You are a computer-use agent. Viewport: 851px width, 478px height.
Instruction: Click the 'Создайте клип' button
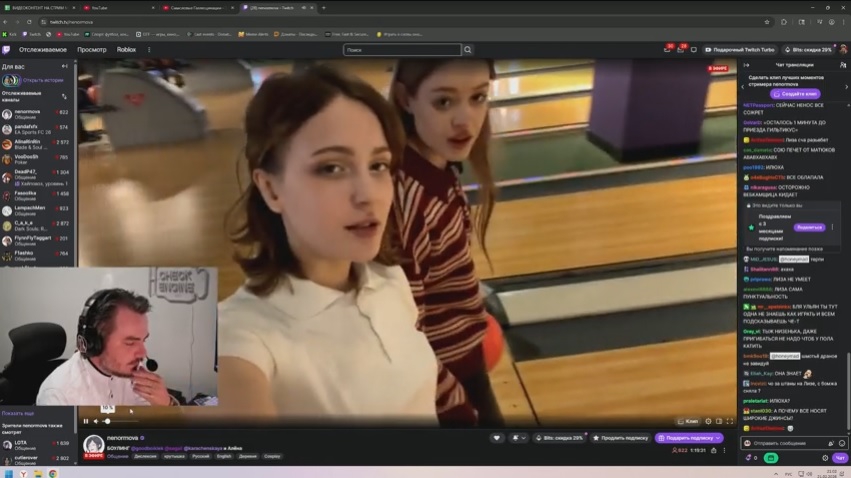795,94
